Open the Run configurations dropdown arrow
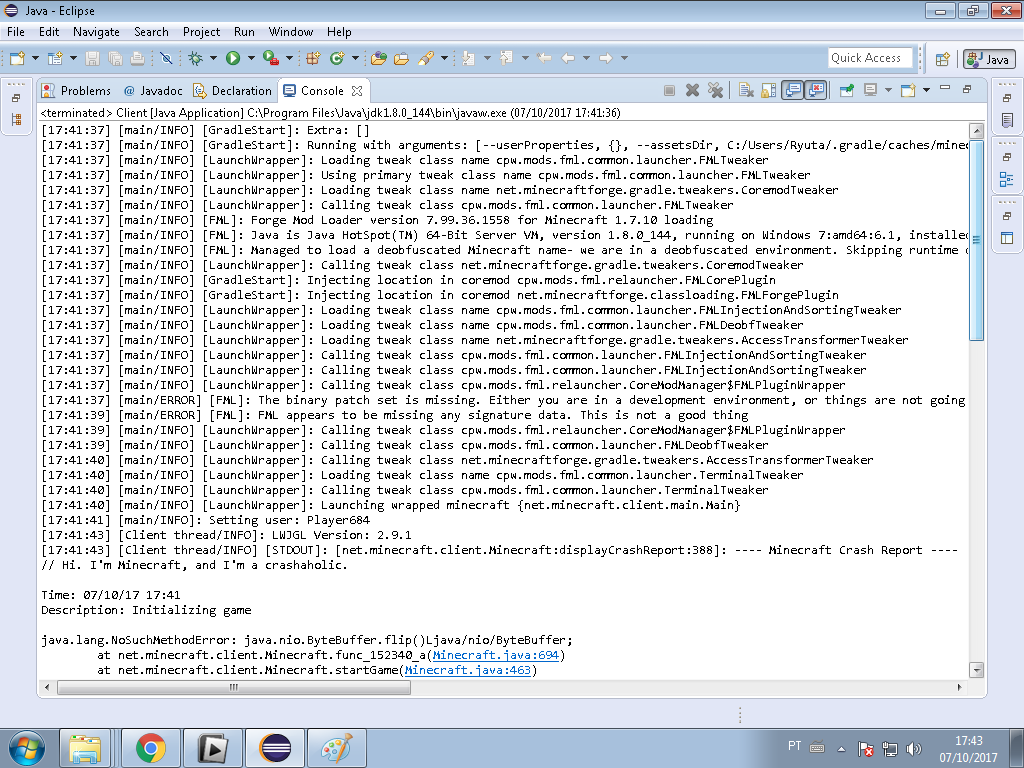Image resolution: width=1024 pixels, height=768 pixels. [x=251, y=58]
